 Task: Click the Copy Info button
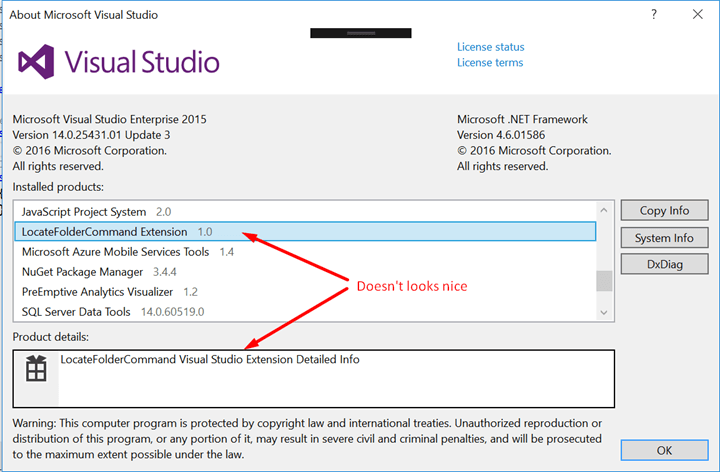[664, 210]
